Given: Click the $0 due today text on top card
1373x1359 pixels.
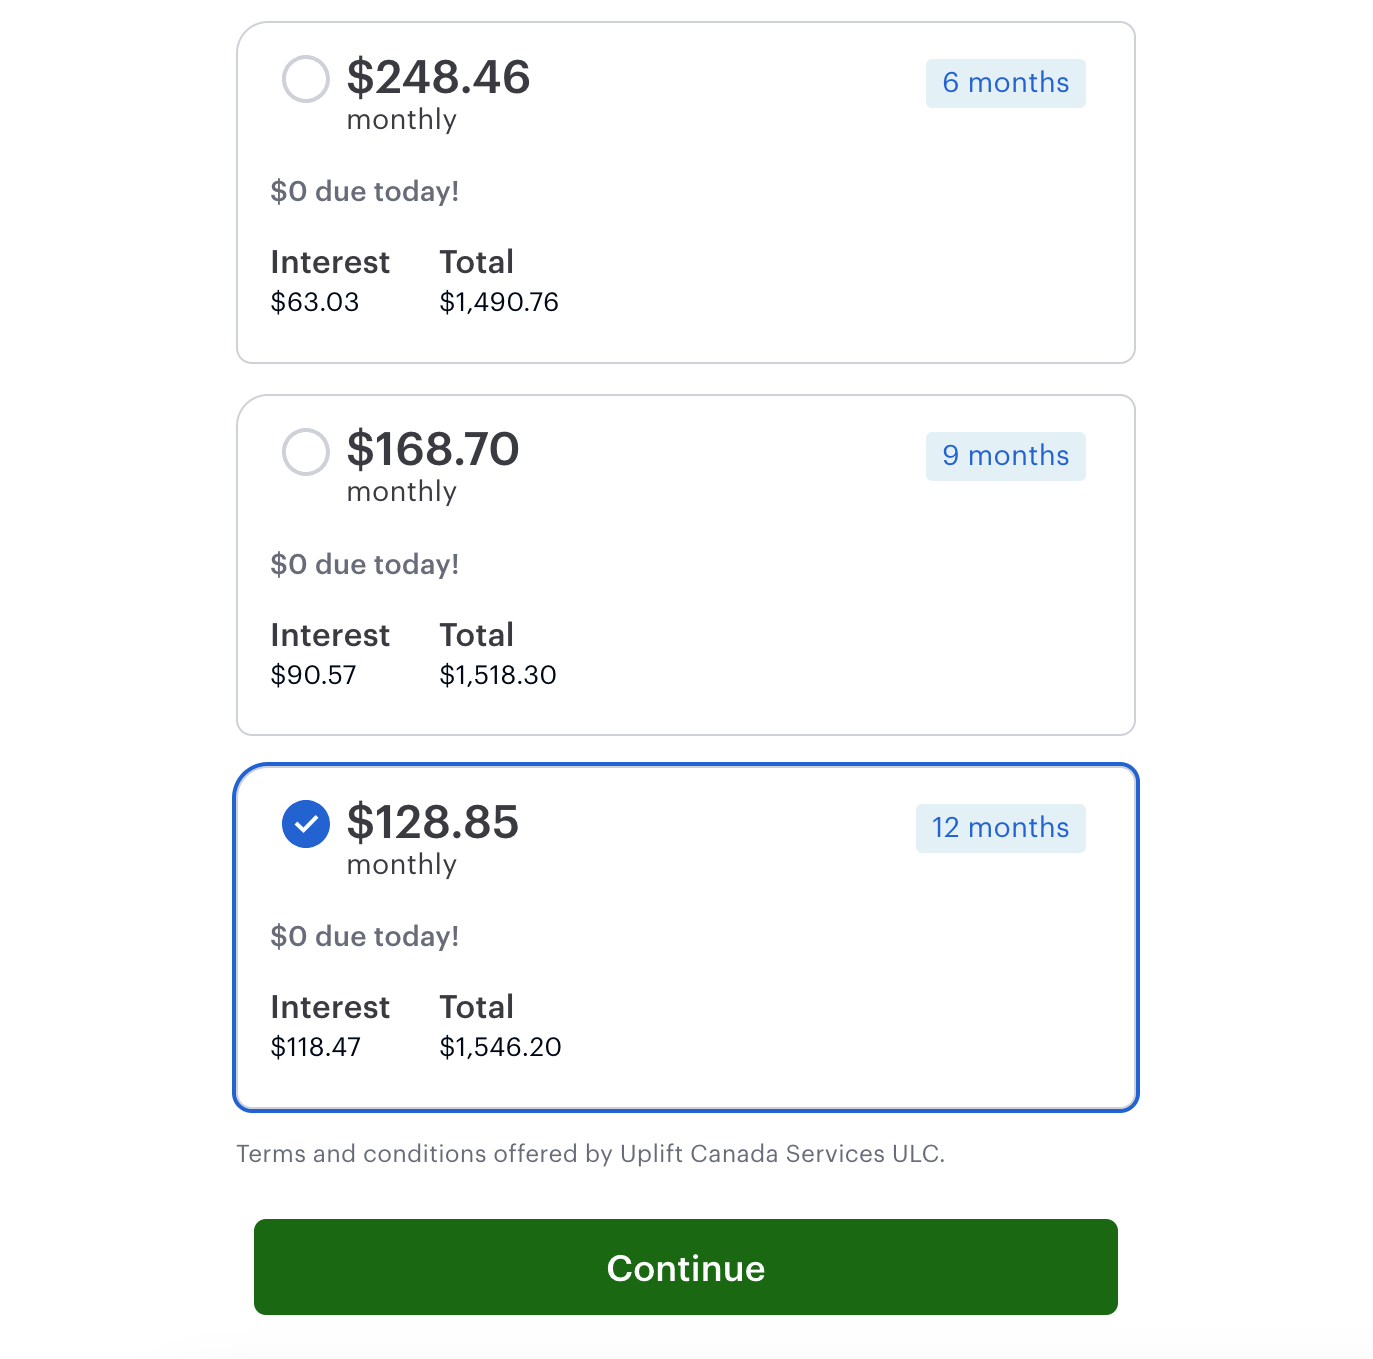Looking at the screenshot, I should pyautogui.click(x=364, y=191).
